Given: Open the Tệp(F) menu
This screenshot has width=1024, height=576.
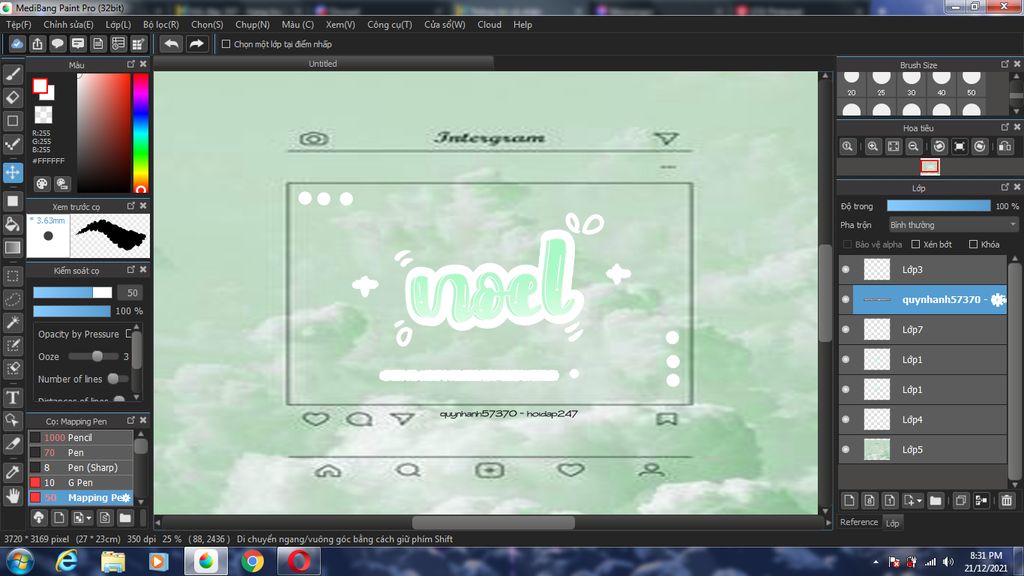Looking at the screenshot, I should (x=18, y=24).
